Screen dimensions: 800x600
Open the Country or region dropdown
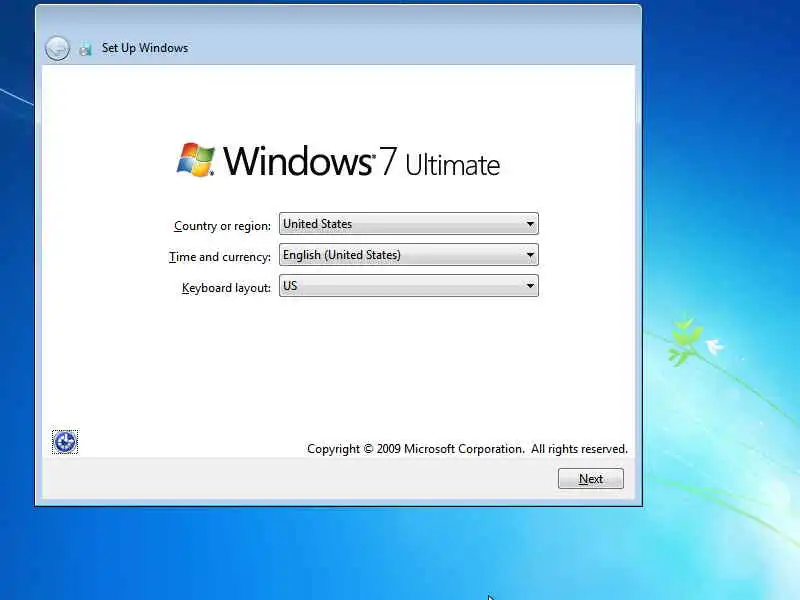coord(409,223)
